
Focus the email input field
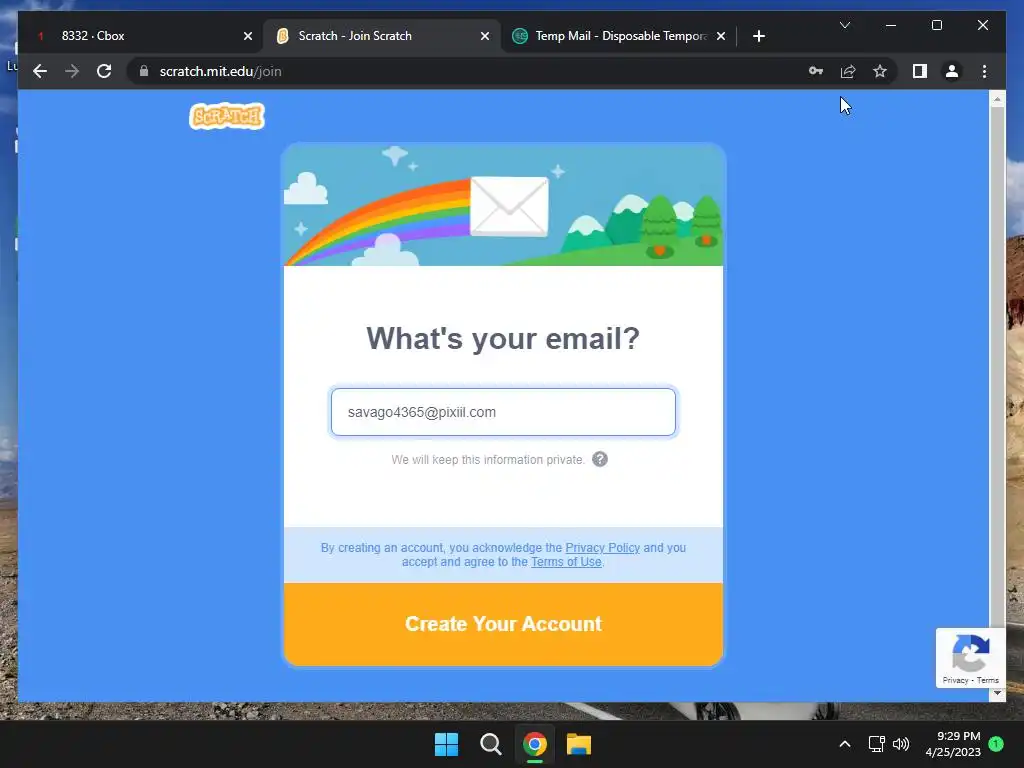click(x=503, y=412)
